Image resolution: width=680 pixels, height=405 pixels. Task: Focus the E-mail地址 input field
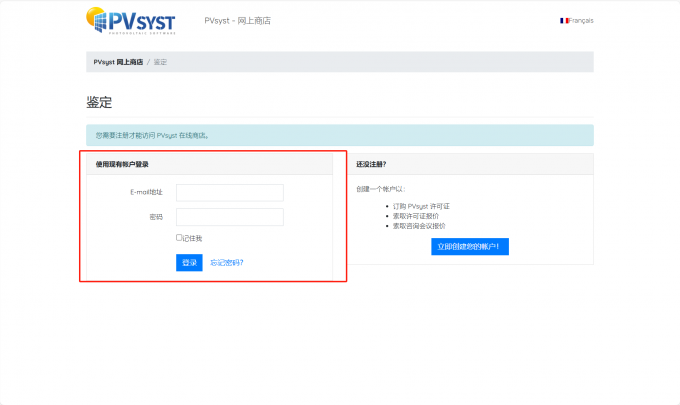click(230, 193)
